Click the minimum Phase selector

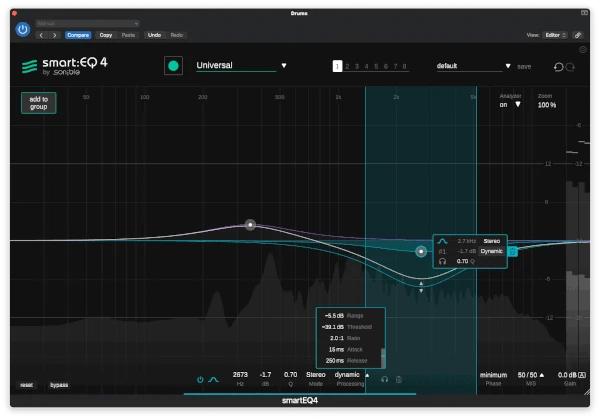pyautogui.click(x=493, y=375)
